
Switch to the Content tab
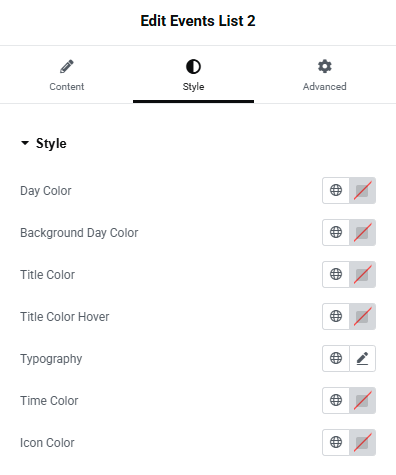pos(67,75)
